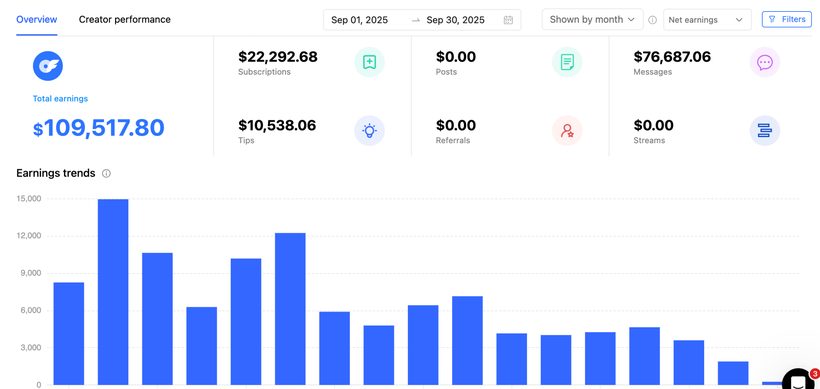820x389 pixels.
Task: Click the 12,000 axis label
Action: (x=29, y=236)
